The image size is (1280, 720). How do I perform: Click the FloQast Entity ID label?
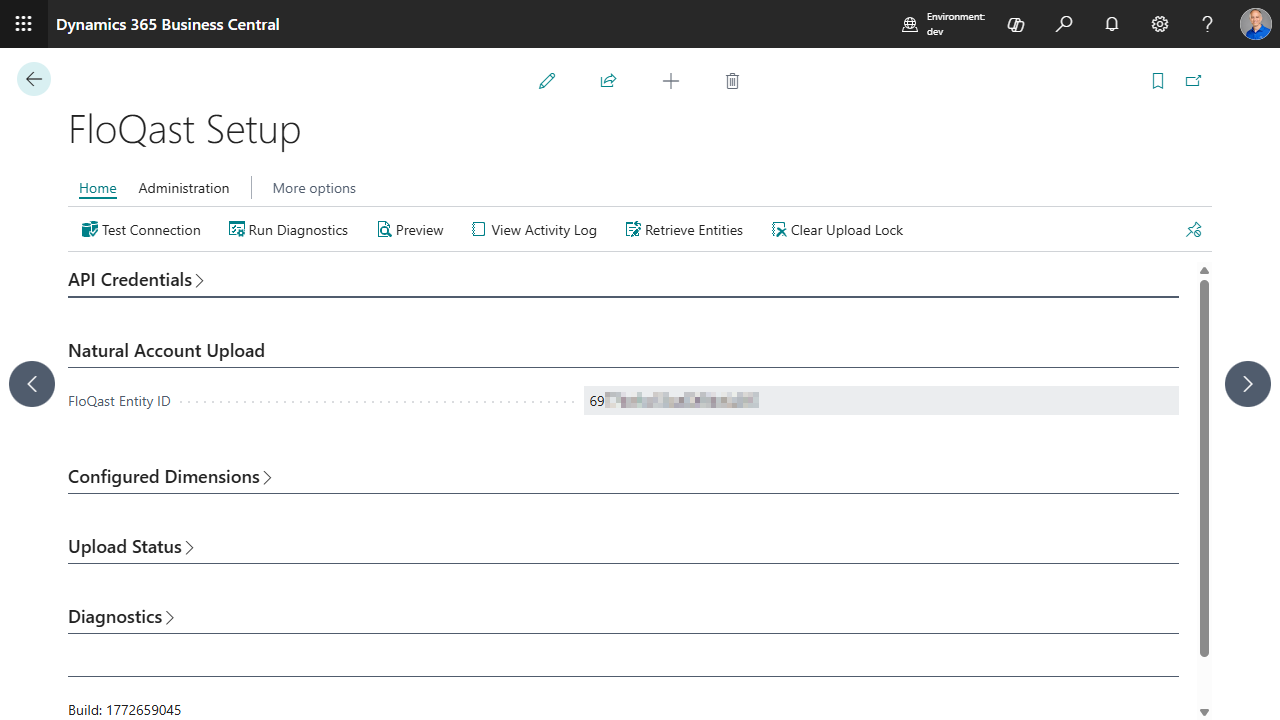click(119, 401)
